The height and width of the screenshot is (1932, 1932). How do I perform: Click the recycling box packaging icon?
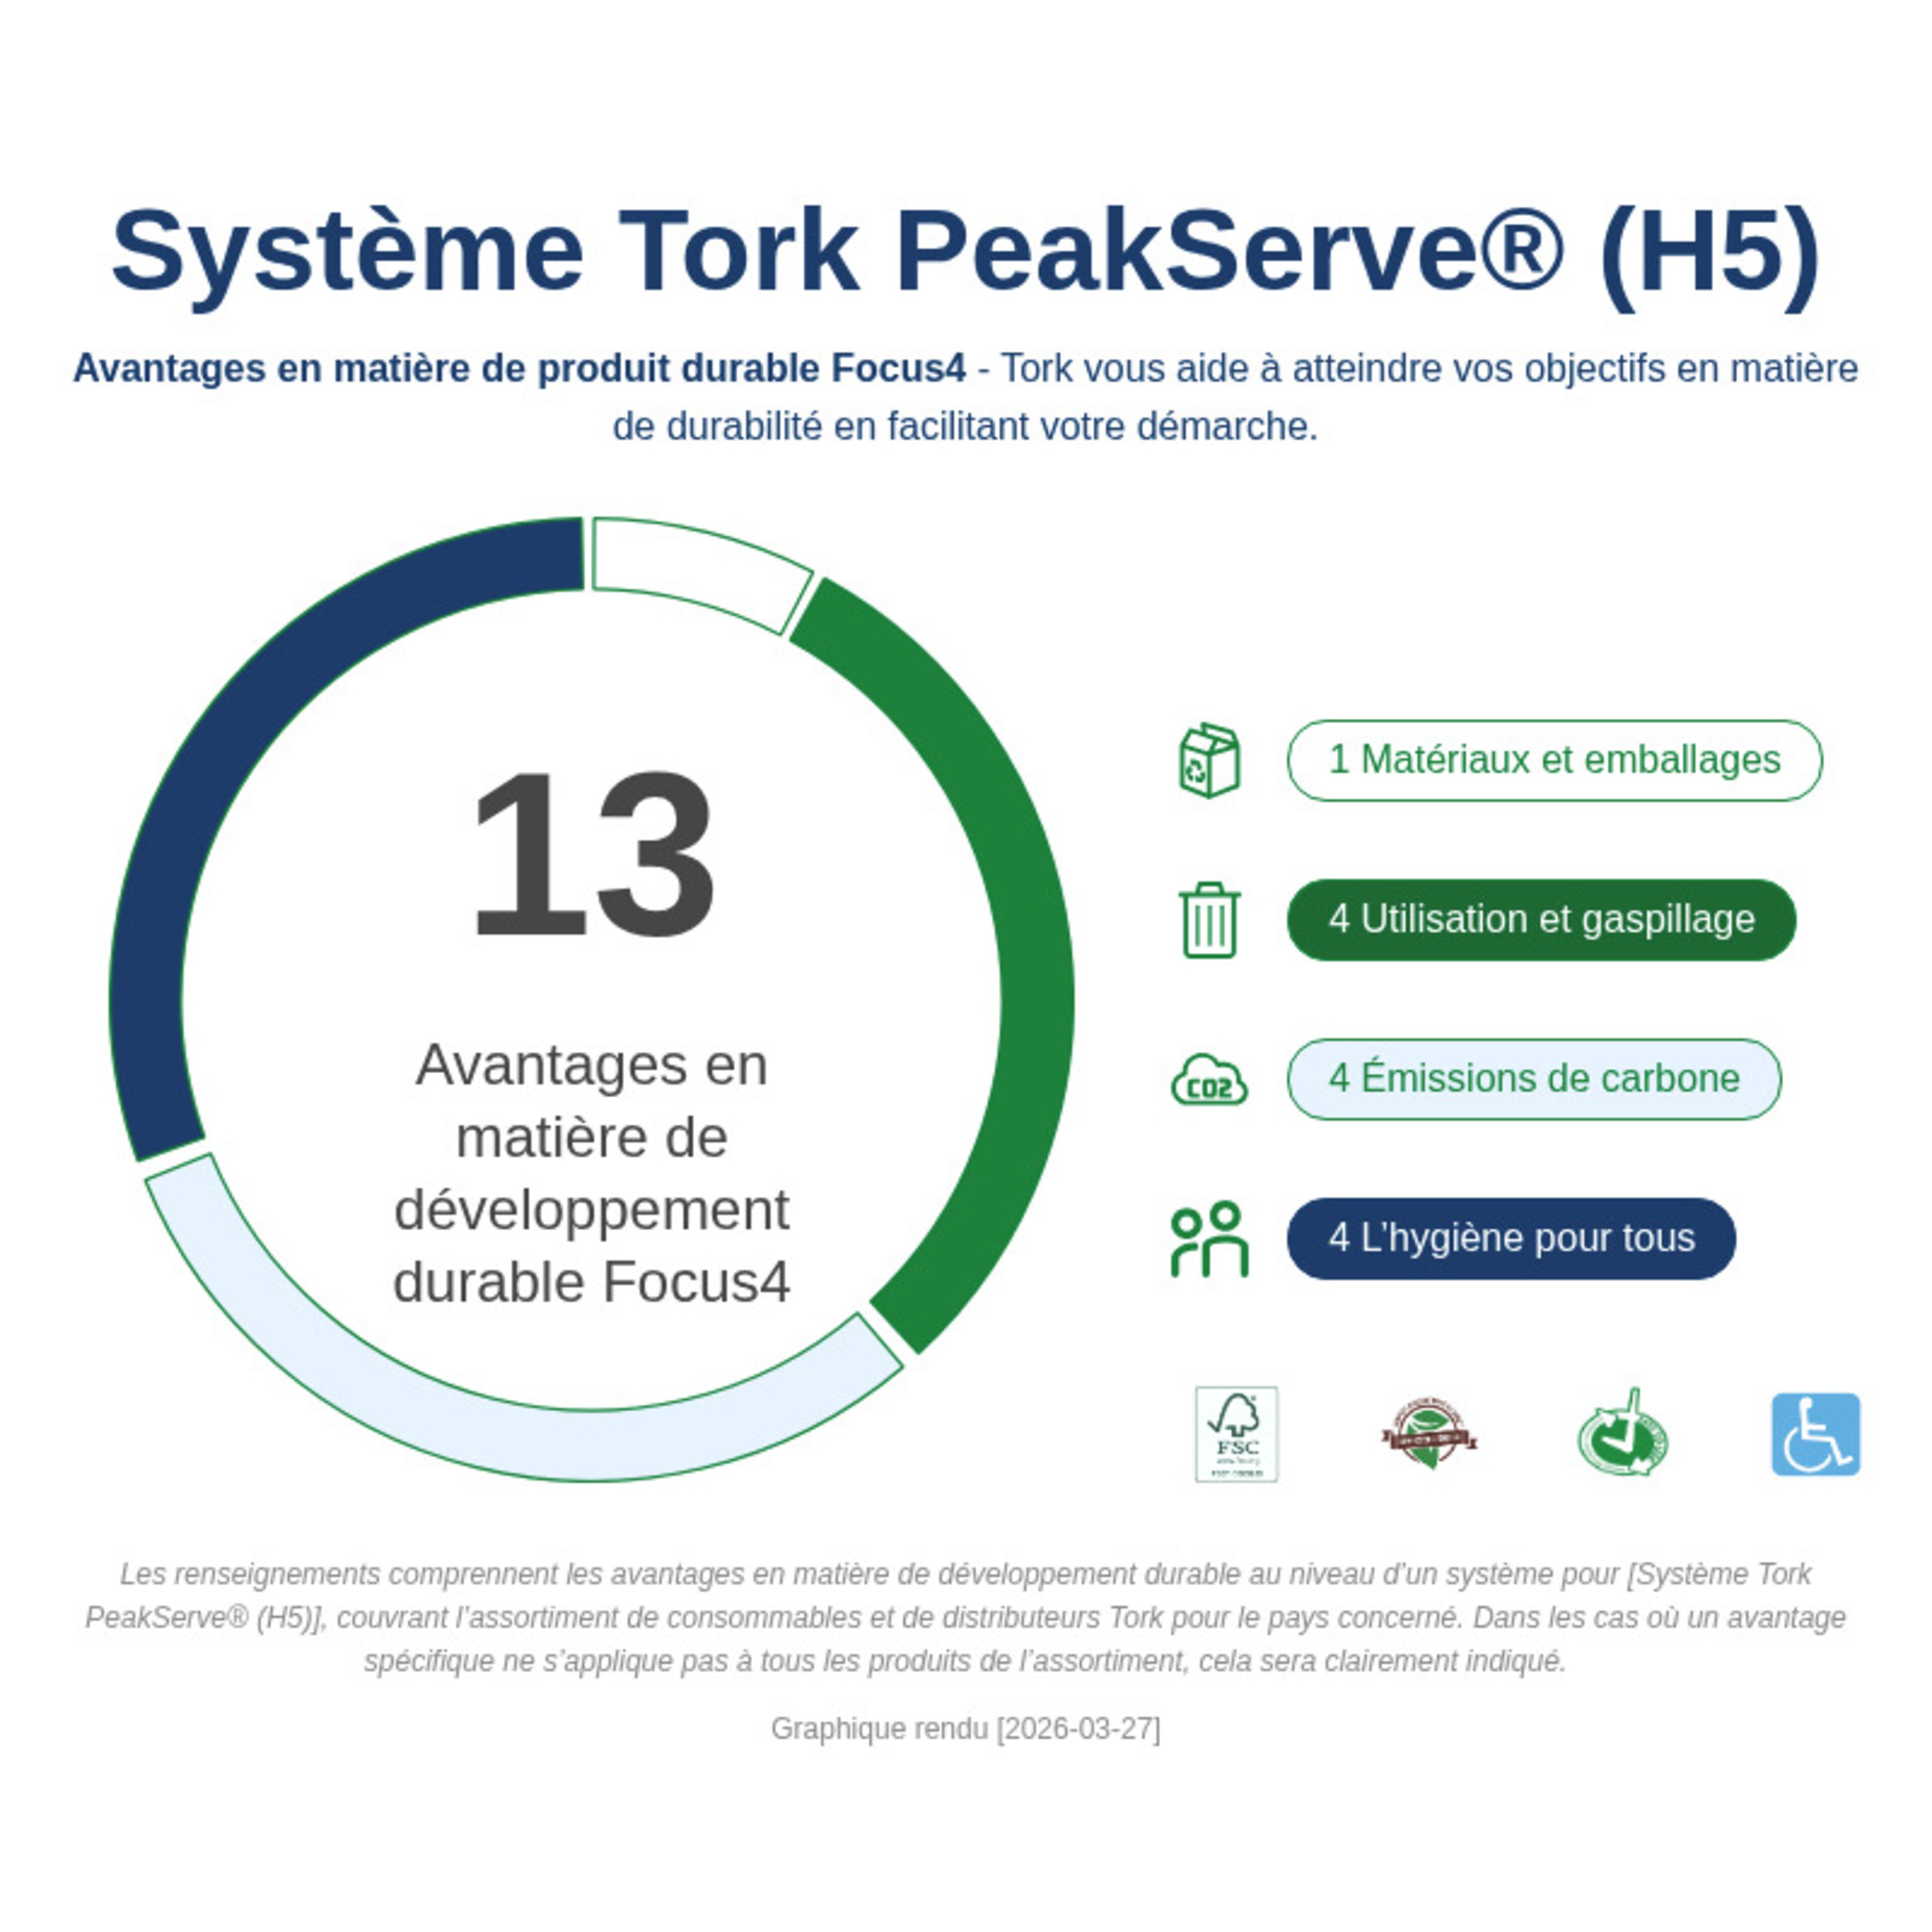point(1210,760)
